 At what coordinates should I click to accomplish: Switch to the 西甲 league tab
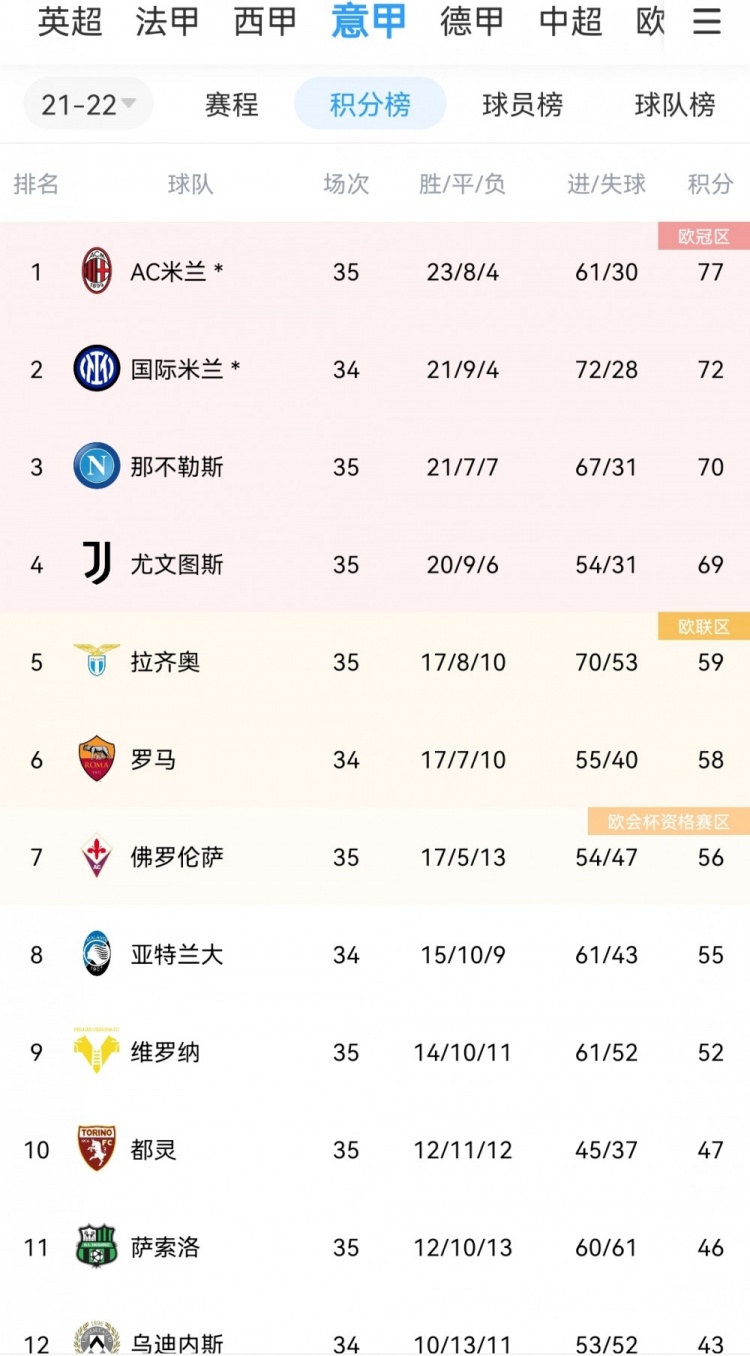(266, 21)
